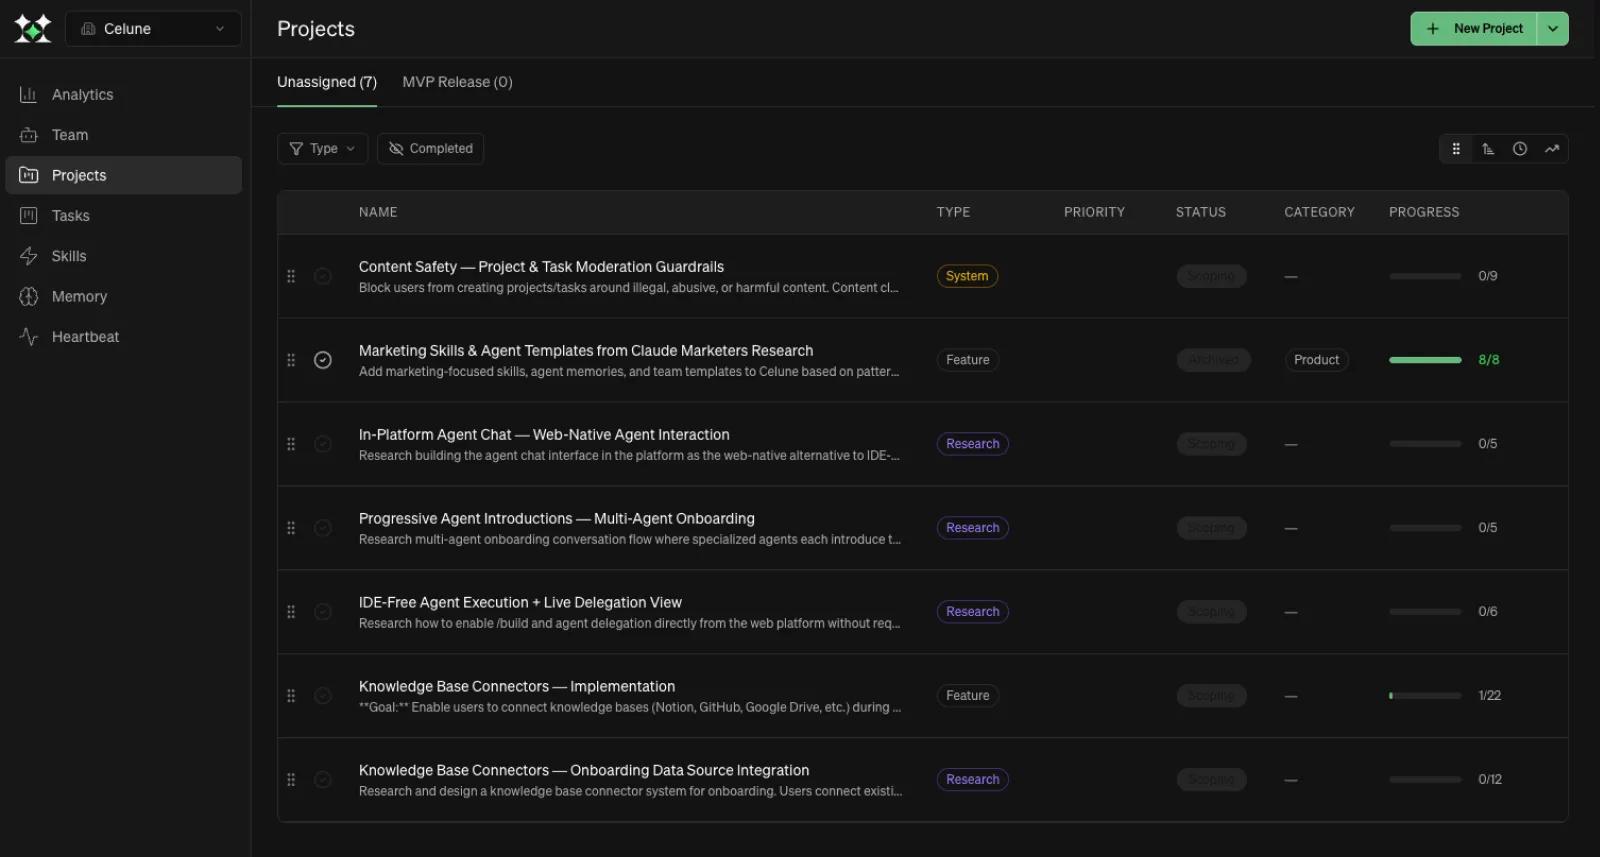This screenshot has height=857, width=1600.
Task: Mark In-Platform Agent Chat project as complete
Action: [323, 444]
